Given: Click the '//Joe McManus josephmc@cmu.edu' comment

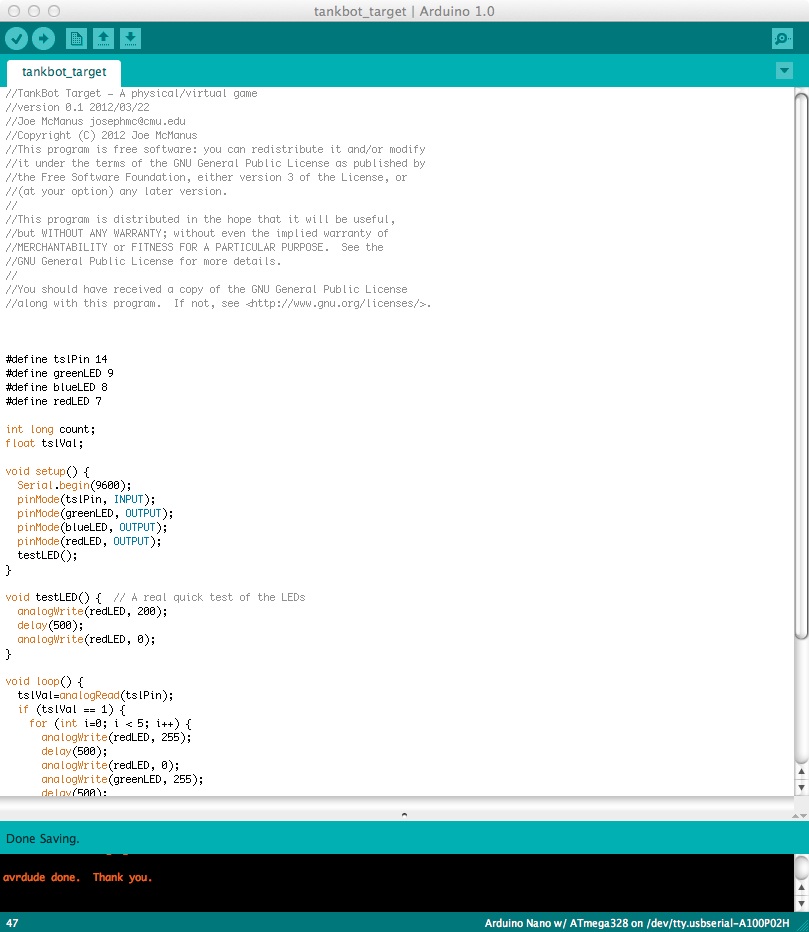Looking at the screenshot, I should coord(95,121).
